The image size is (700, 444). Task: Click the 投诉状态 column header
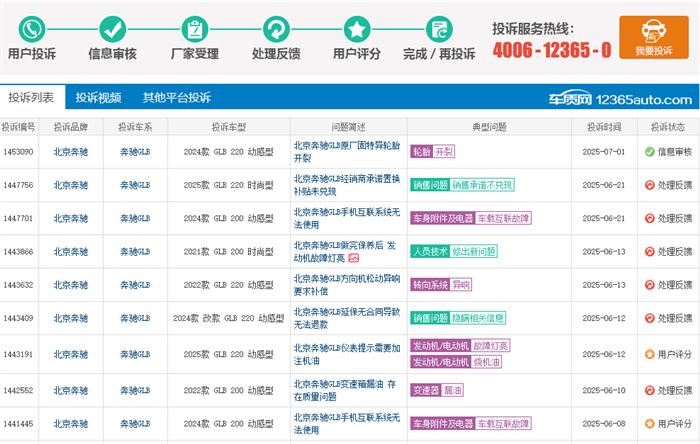click(668, 127)
